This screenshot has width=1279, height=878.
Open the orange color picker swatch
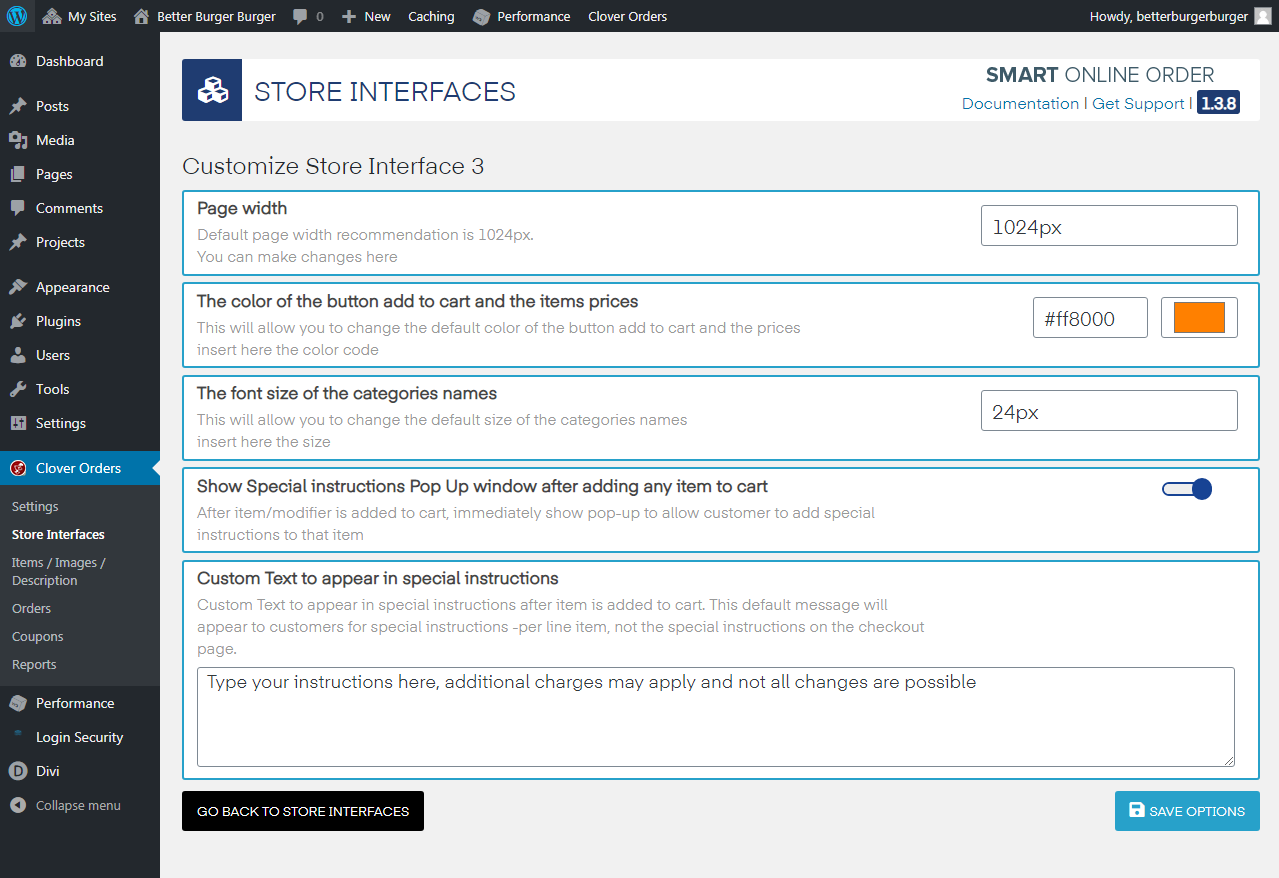coord(1199,318)
